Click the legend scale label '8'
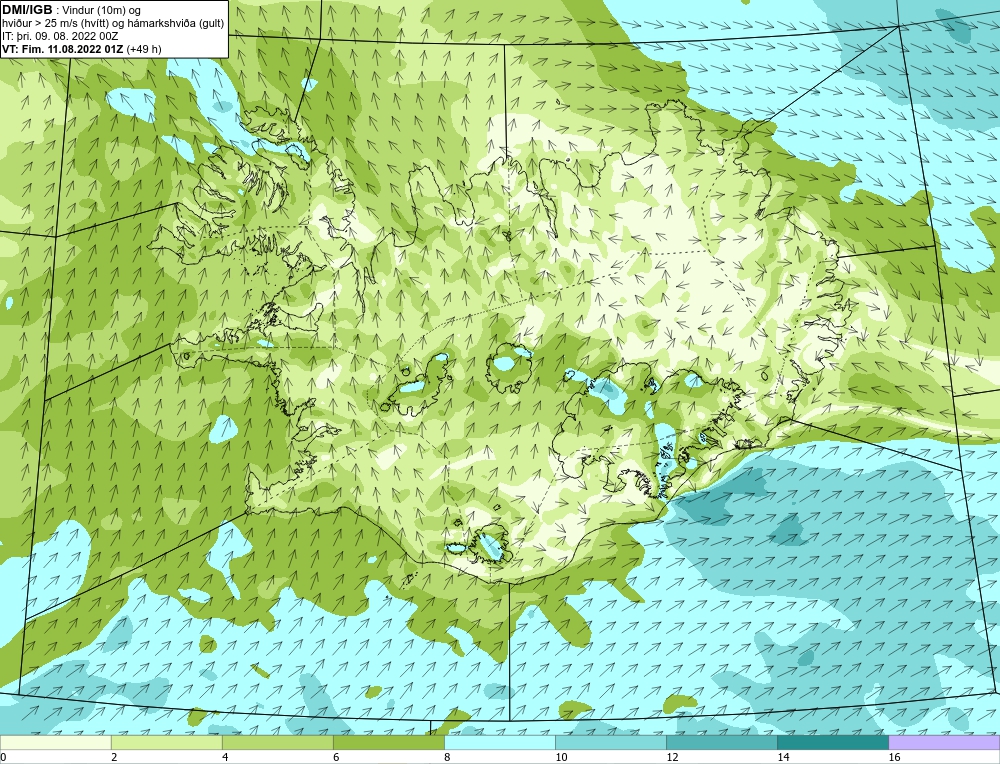 tap(447, 757)
